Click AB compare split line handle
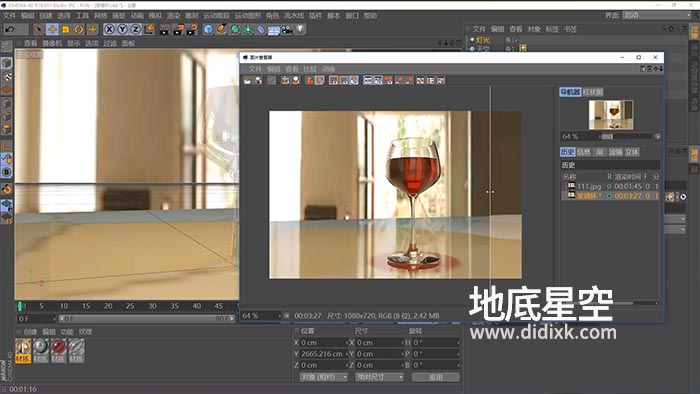Screen dimensions: 700x394 click(x=490, y=192)
